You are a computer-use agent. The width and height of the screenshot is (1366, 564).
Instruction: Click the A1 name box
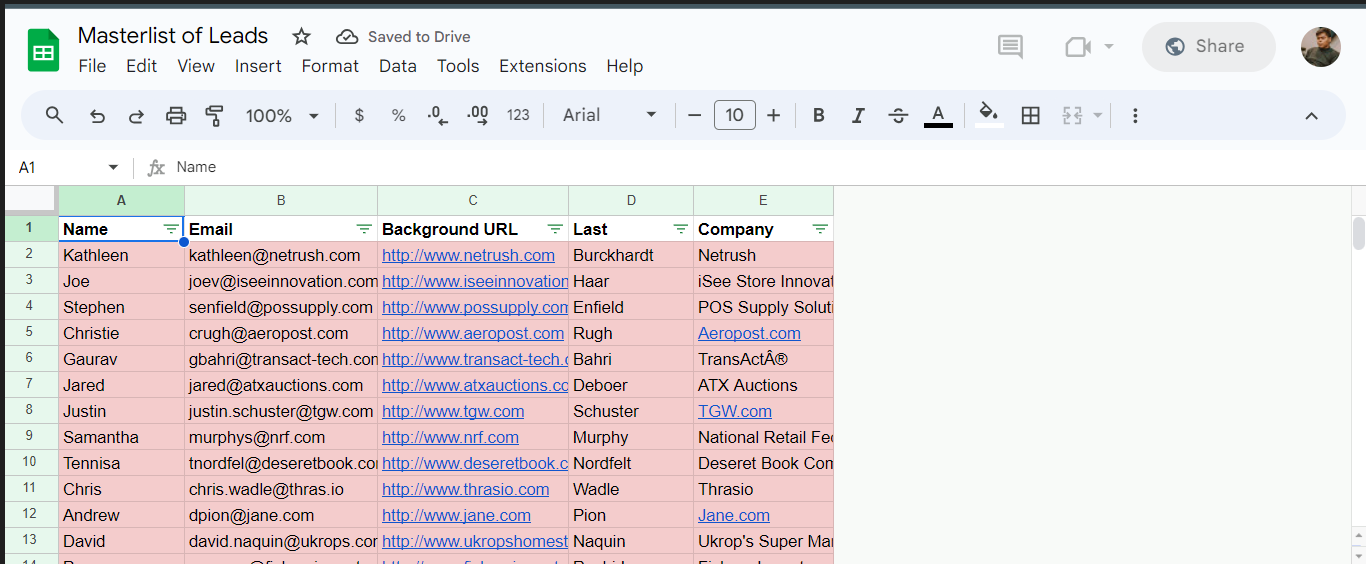[55, 168]
